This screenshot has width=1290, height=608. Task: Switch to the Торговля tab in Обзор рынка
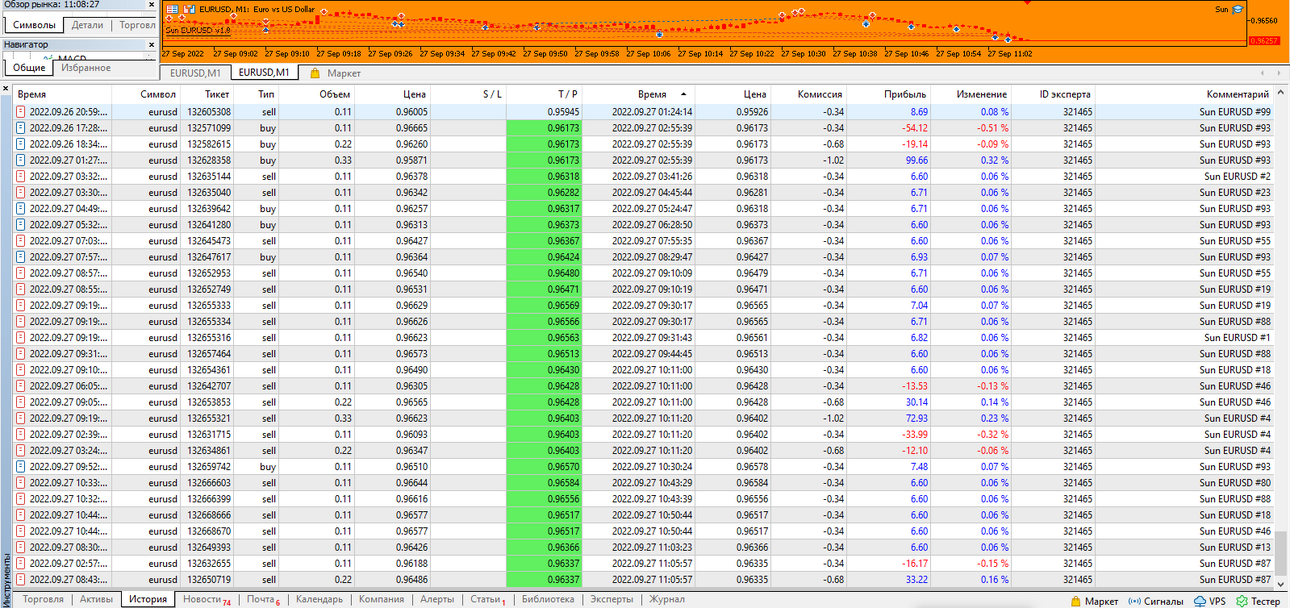(x=137, y=25)
